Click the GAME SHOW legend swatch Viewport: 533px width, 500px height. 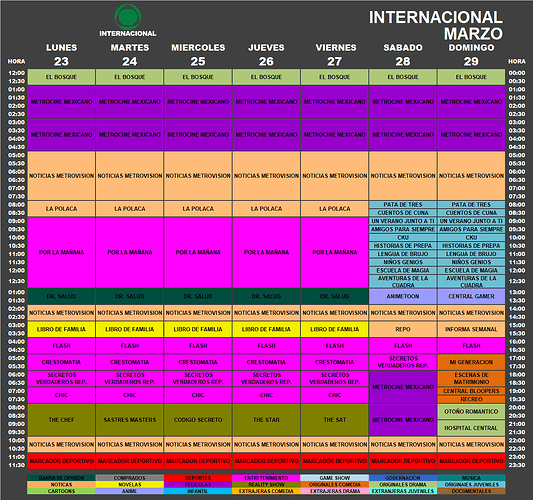click(334, 478)
